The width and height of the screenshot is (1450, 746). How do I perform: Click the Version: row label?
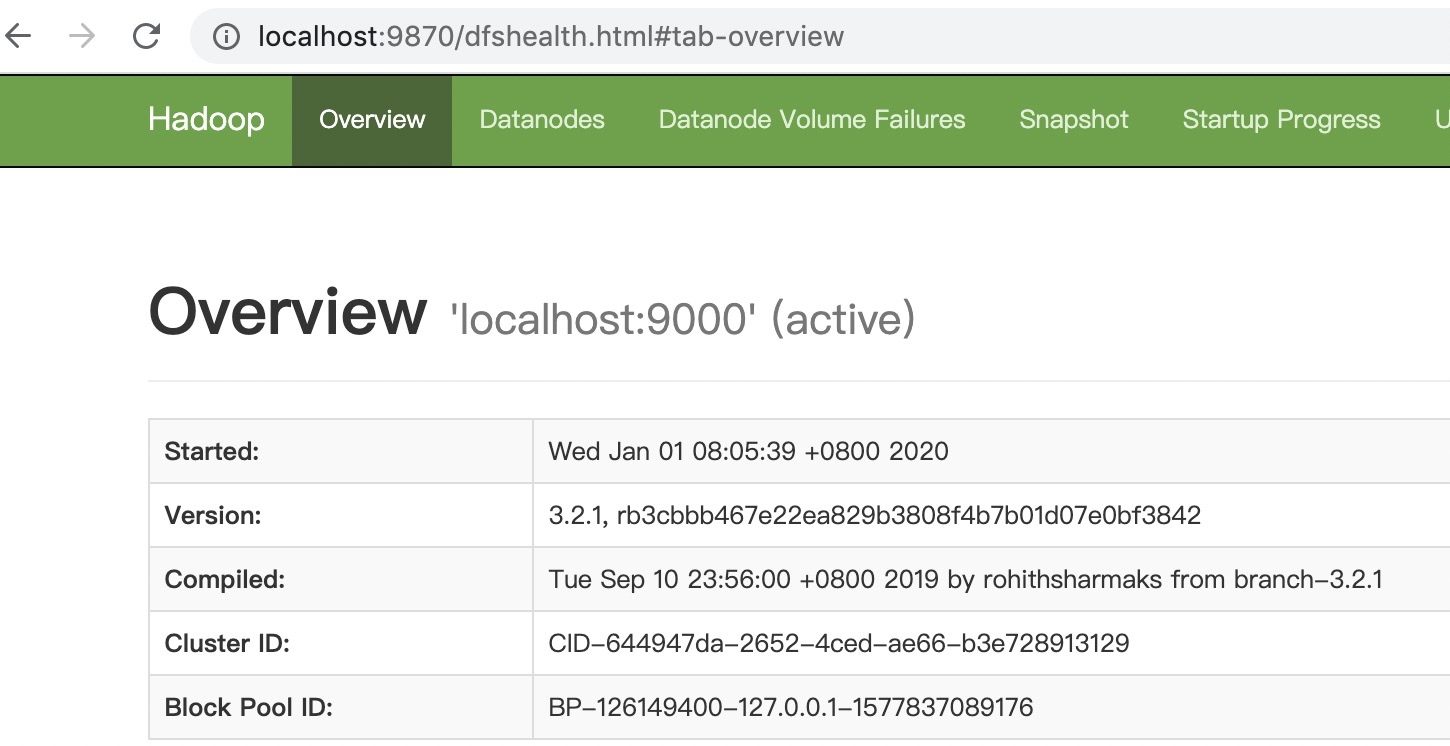(213, 515)
